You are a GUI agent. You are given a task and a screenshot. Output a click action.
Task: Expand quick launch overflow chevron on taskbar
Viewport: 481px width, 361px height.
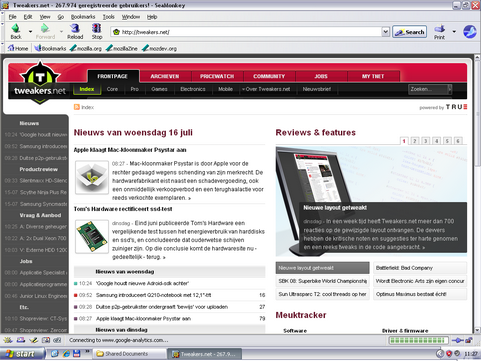(87, 351)
